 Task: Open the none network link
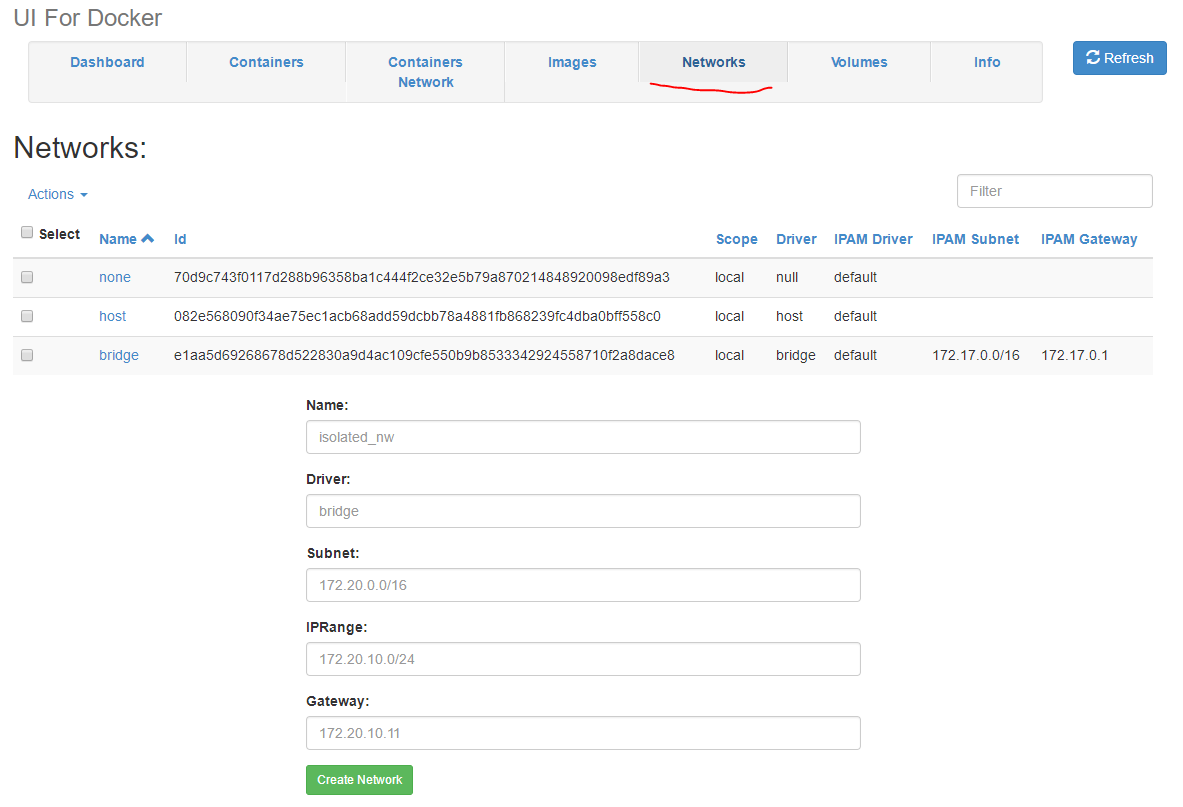(x=115, y=278)
